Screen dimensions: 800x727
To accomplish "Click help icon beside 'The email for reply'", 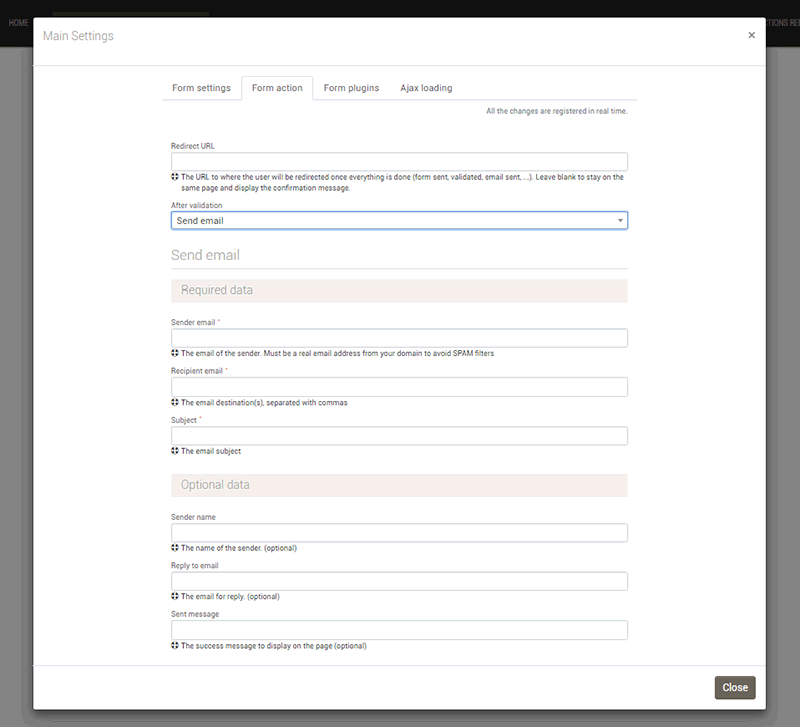I will pos(175,597).
